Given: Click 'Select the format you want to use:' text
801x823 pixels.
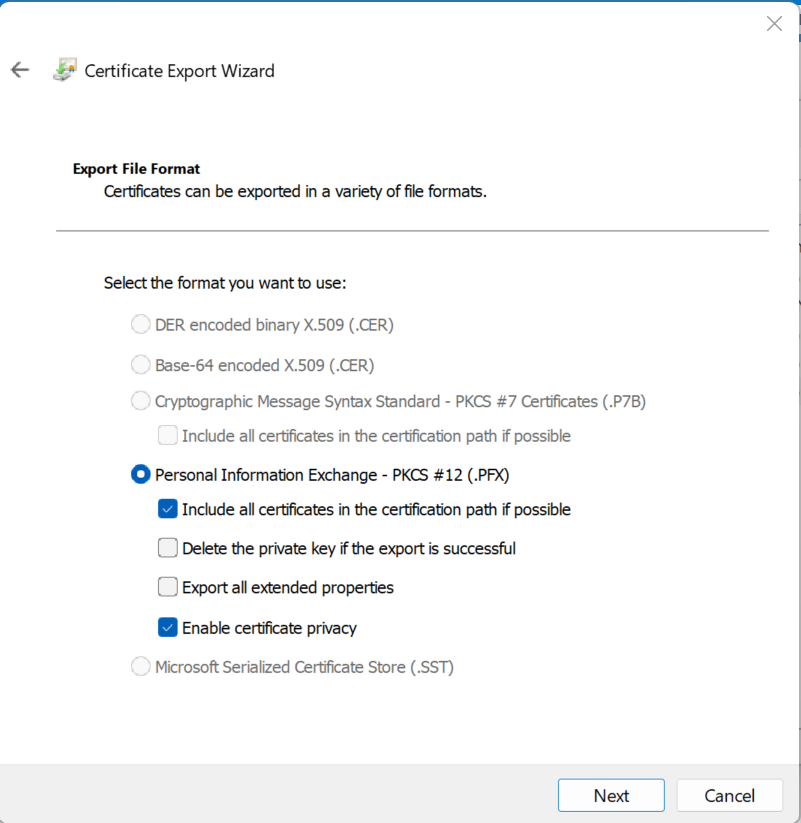Looking at the screenshot, I should point(225,283).
